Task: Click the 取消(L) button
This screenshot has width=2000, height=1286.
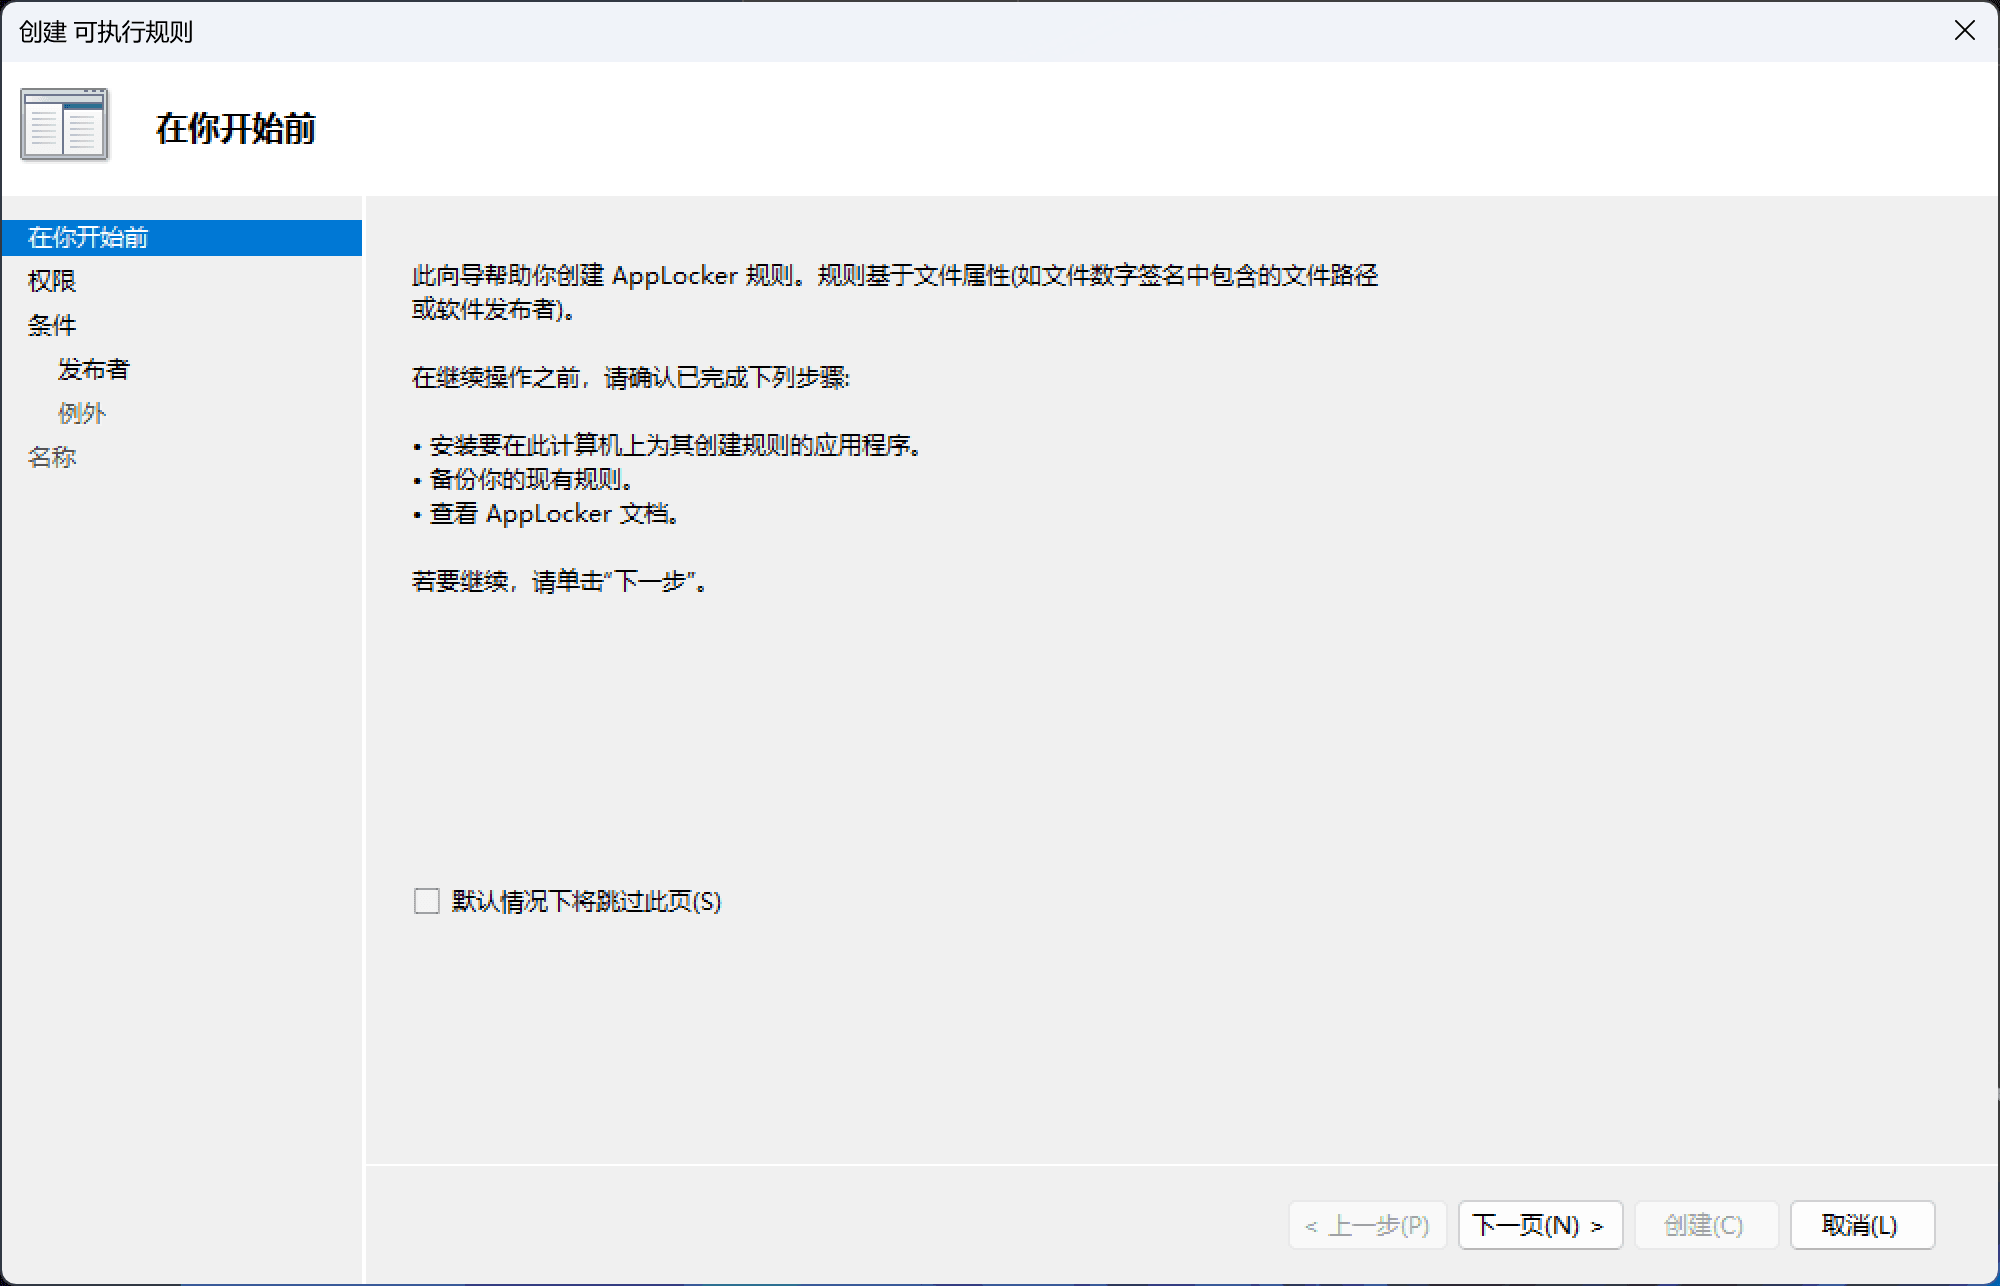Action: pos(1861,1225)
